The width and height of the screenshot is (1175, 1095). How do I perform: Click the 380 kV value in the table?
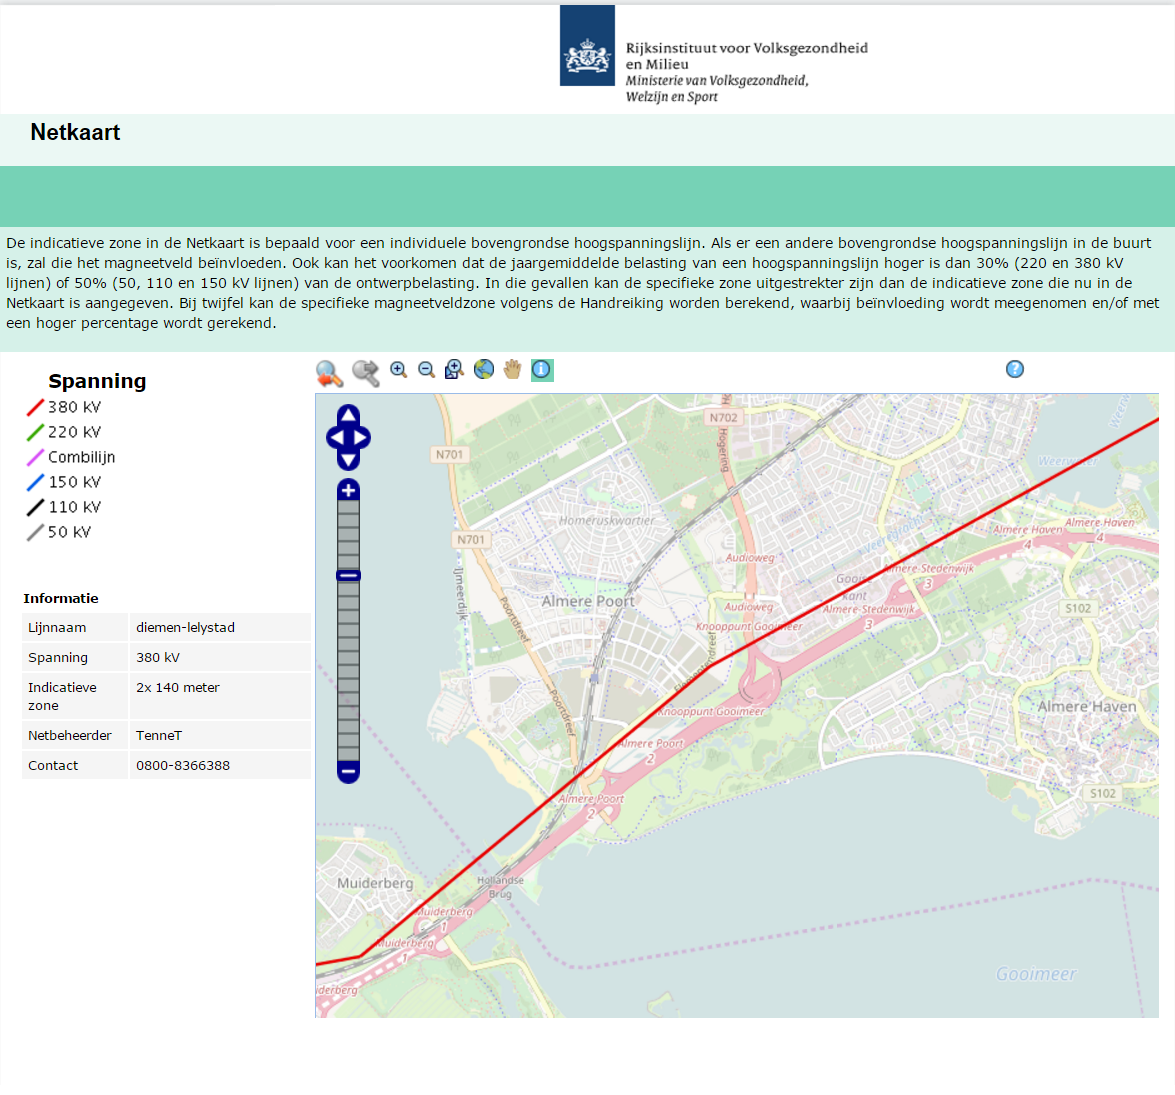coord(157,657)
